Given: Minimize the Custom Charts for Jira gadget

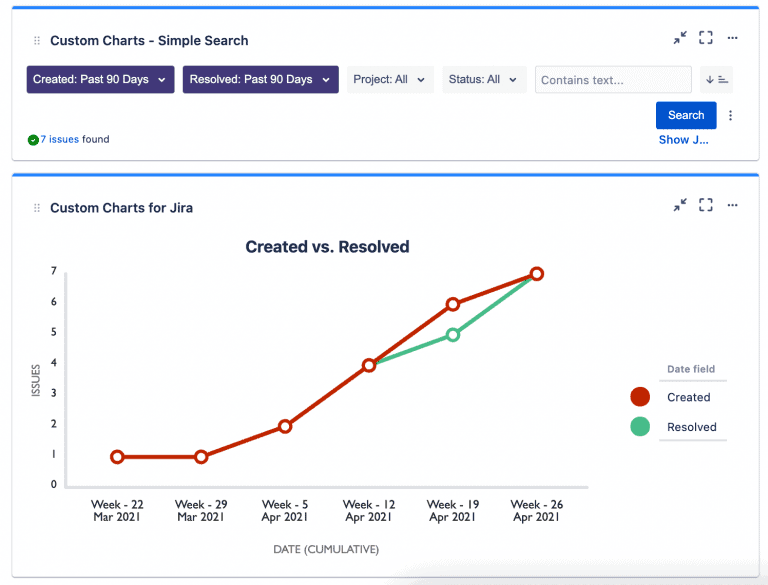Looking at the screenshot, I should click(680, 205).
